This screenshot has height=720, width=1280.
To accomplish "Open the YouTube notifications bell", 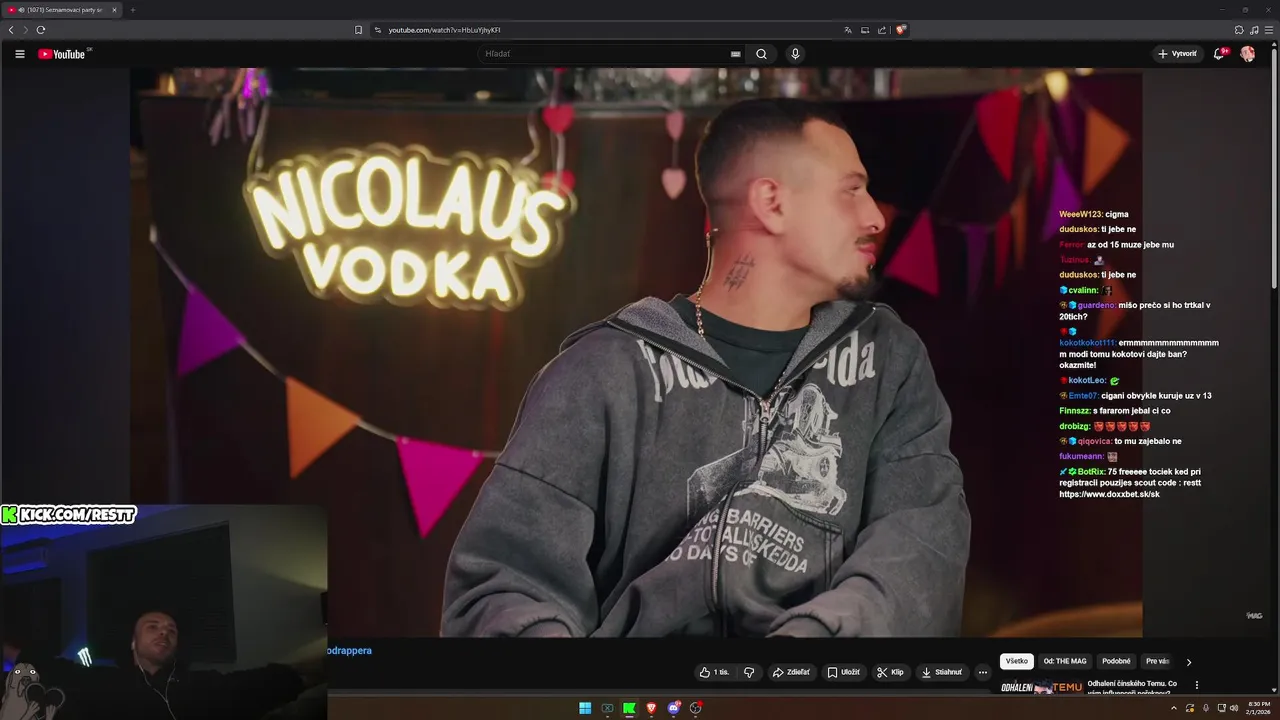I will [1219, 54].
